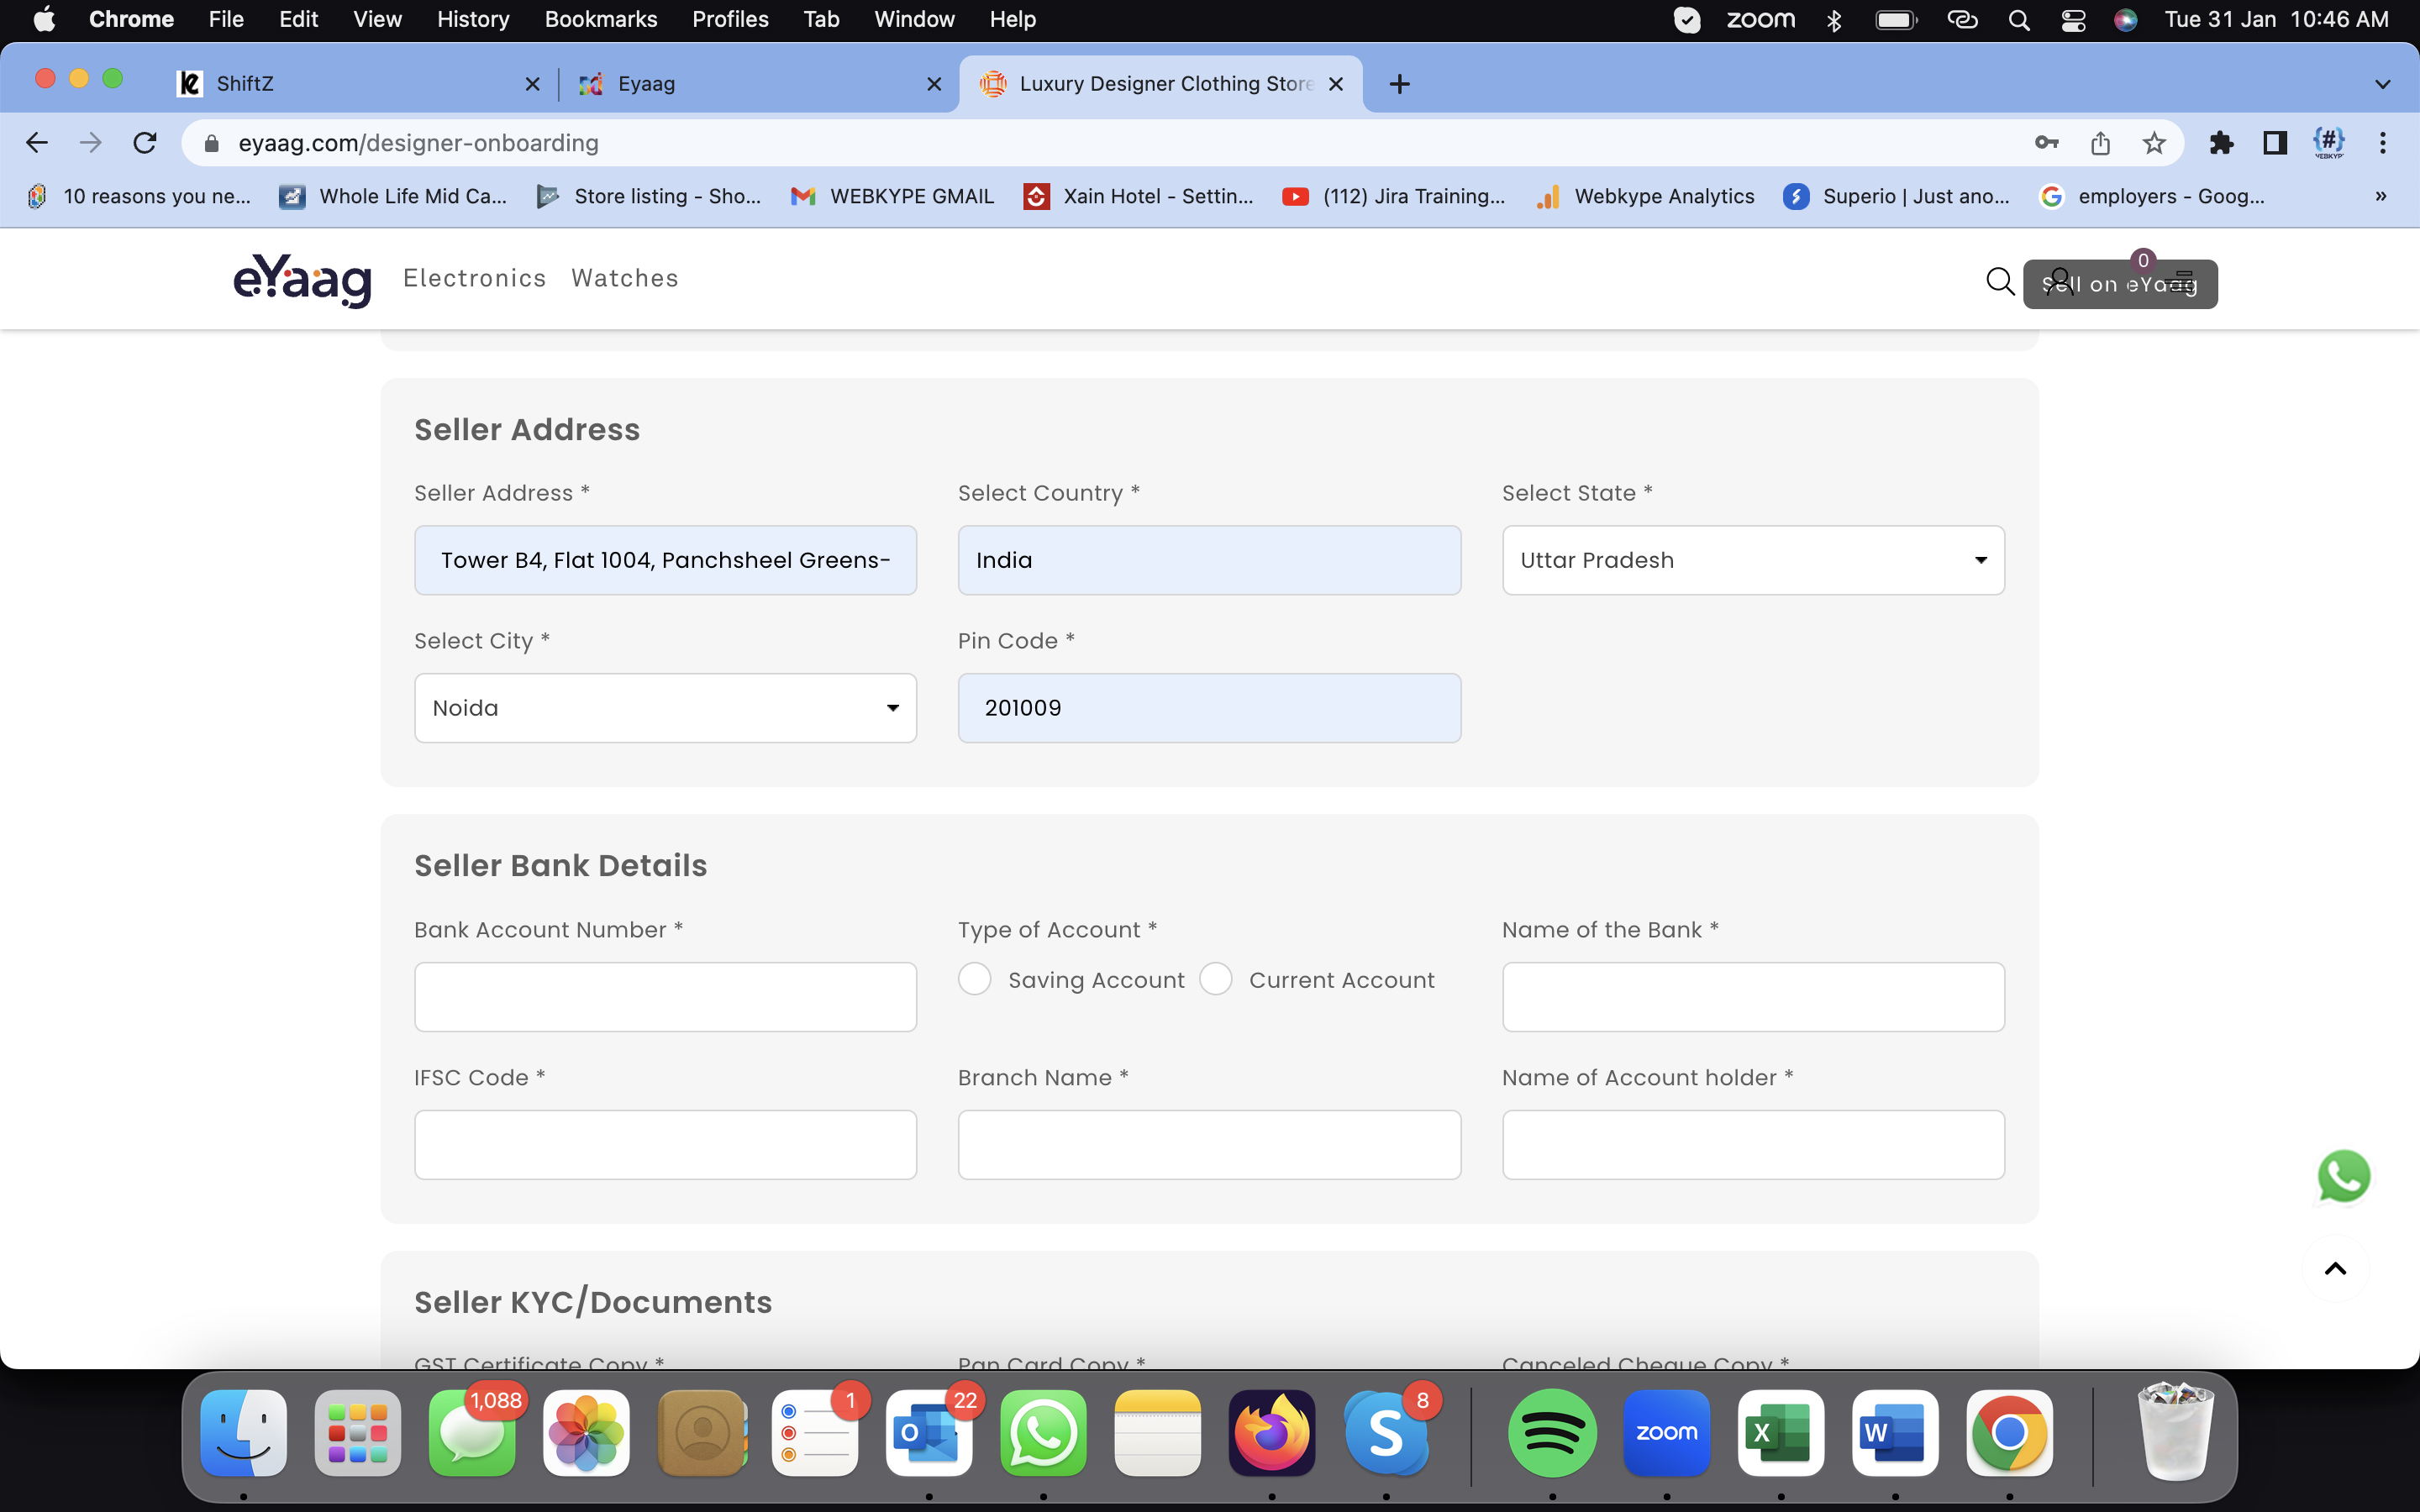Open the Select City dropdown
Viewport: 2420px width, 1512px height.
(665, 708)
